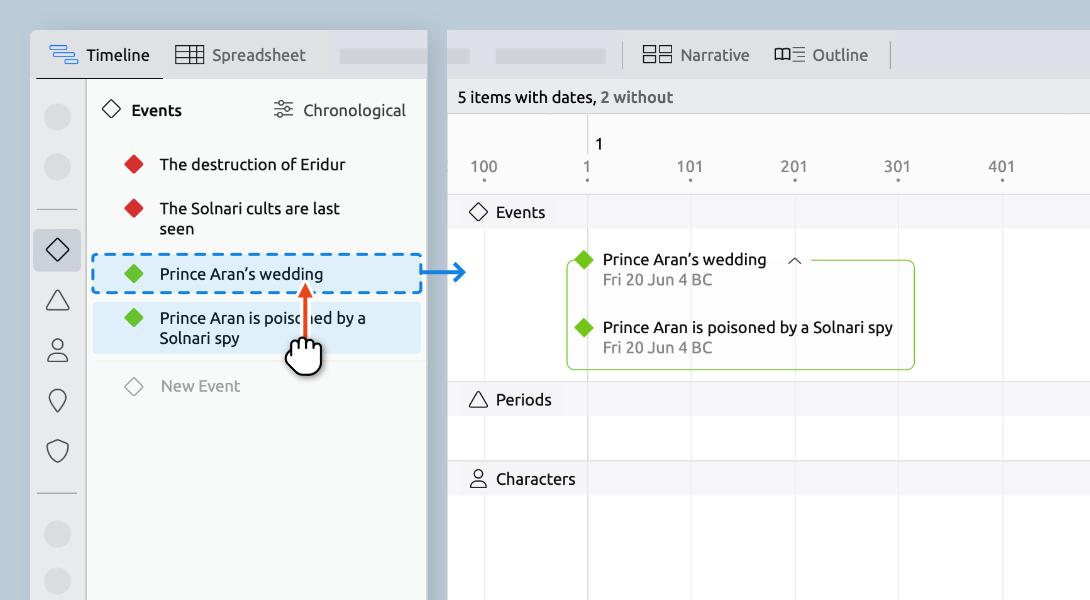1090x600 pixels.
Task: Click the 101 mark on the time ruler
Action: coord(690,167)
